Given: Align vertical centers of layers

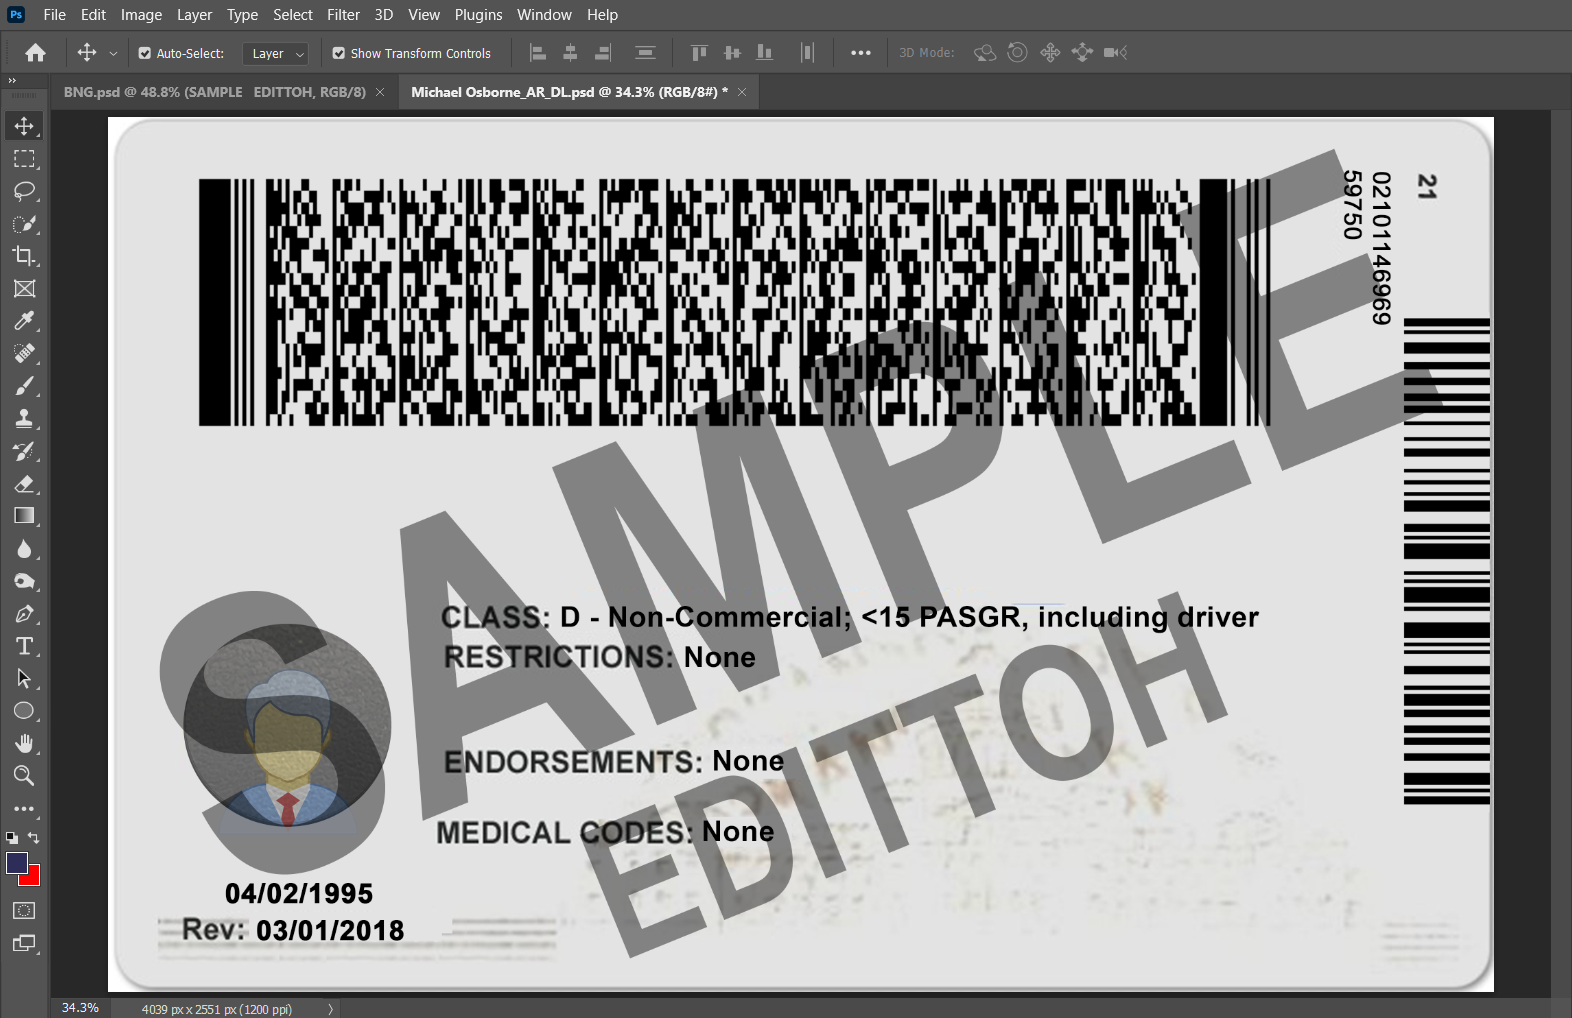Looking at the screenshot, I should click(x=732, y=53).
